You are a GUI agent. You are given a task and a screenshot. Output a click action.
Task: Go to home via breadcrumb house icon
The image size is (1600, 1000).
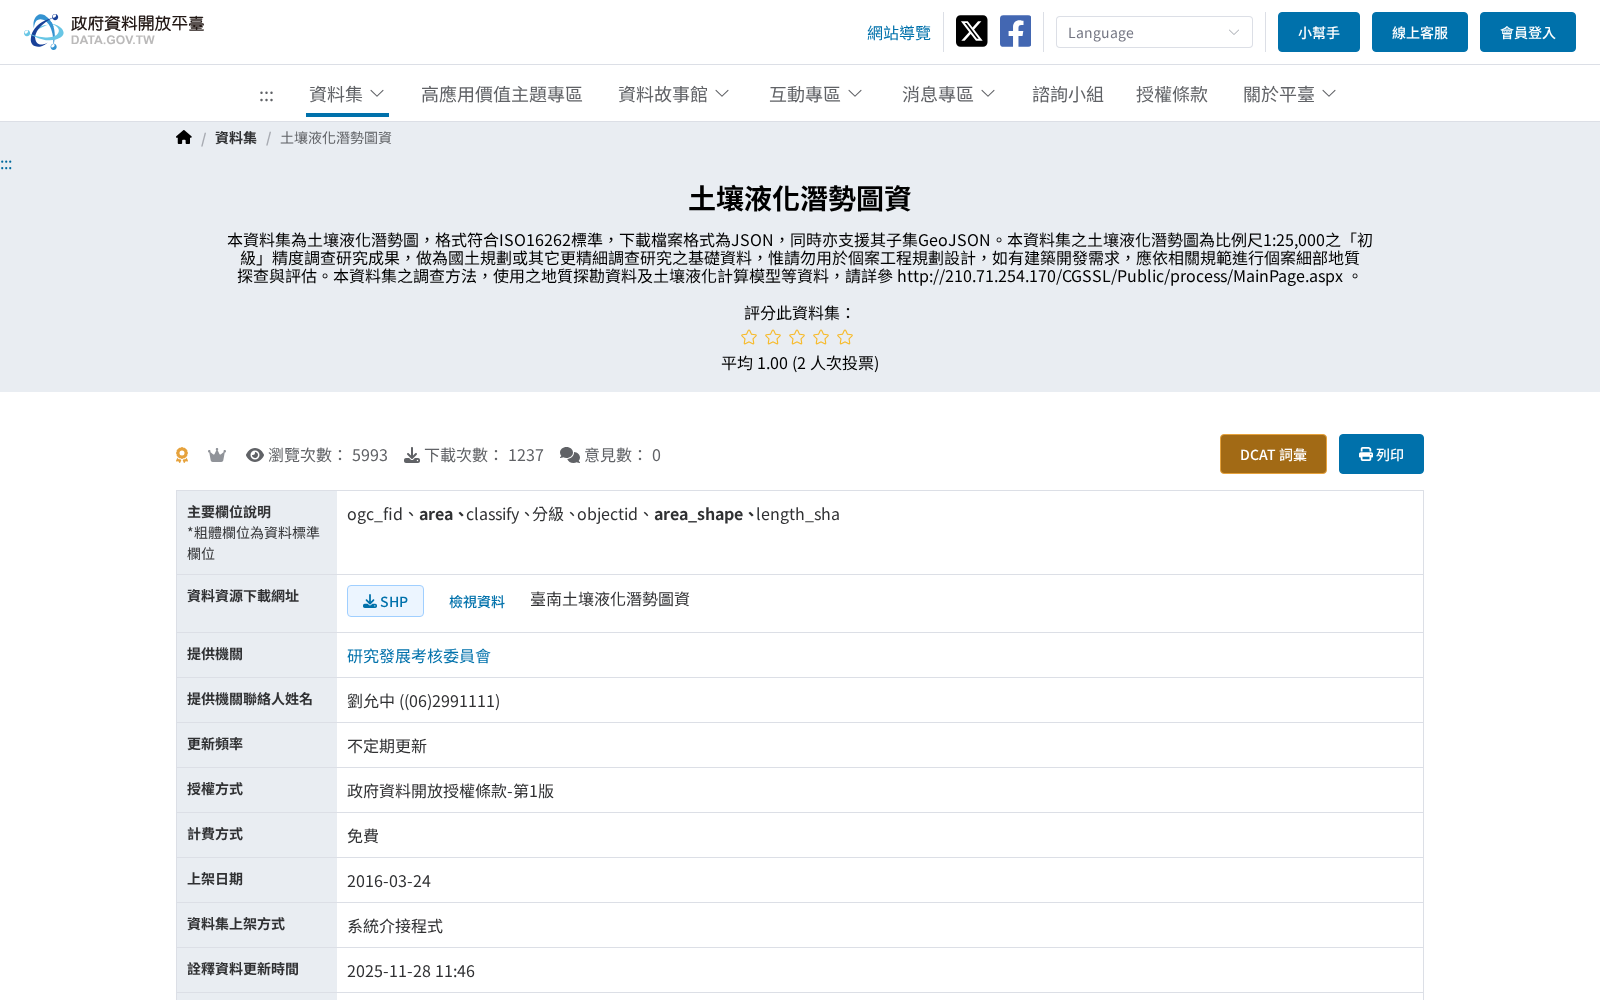coord(184,138)
